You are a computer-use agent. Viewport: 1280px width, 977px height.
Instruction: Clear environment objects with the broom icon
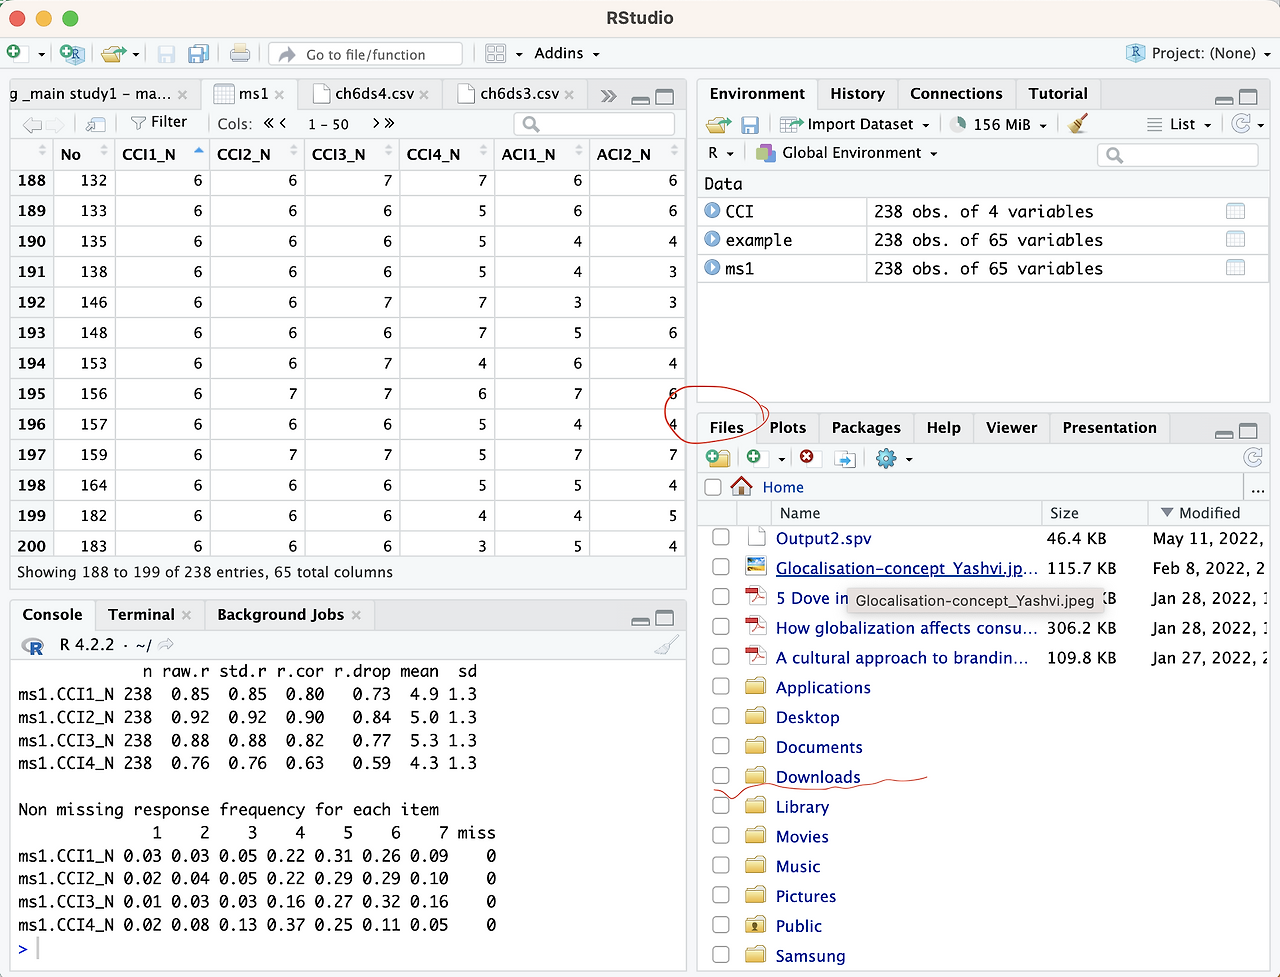(x=1077, y=124)
